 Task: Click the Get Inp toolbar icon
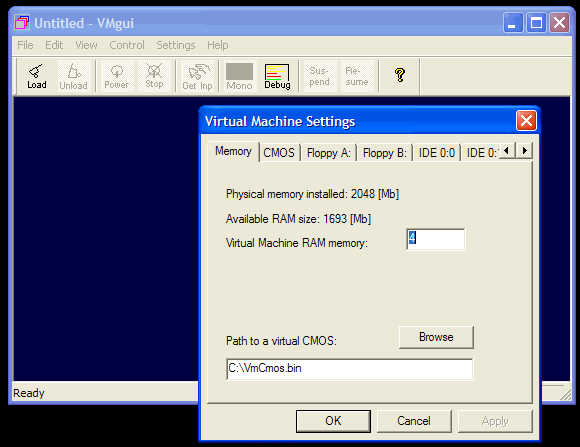coord(197,76)
